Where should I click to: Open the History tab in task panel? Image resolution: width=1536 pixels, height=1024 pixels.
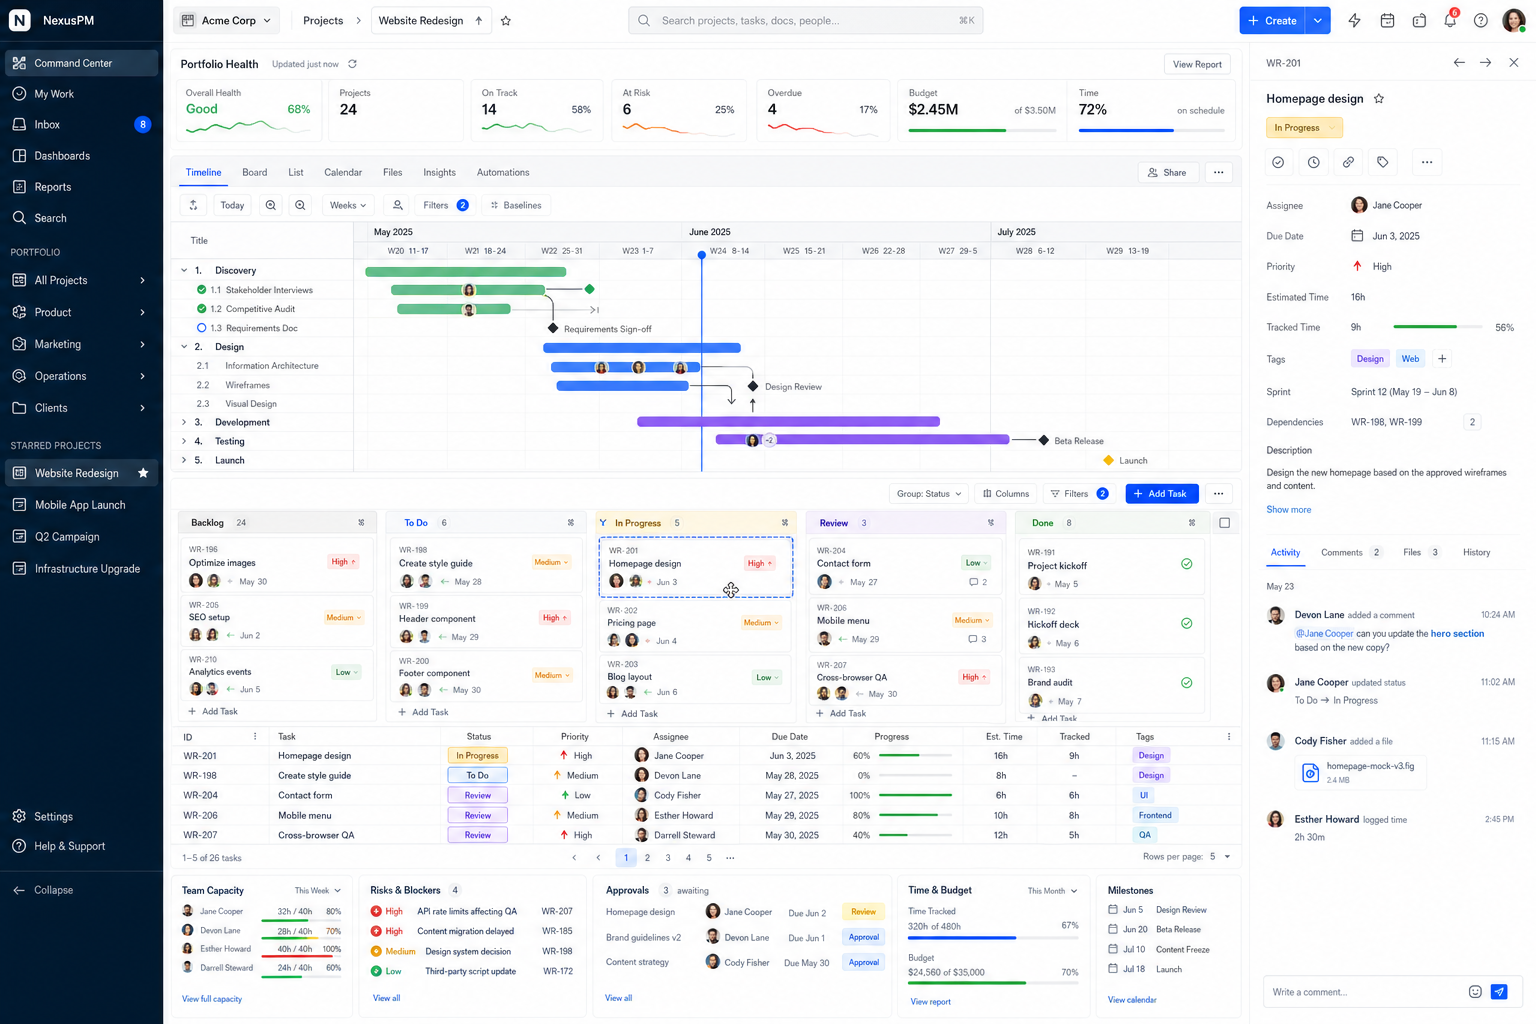(1476, 552)
